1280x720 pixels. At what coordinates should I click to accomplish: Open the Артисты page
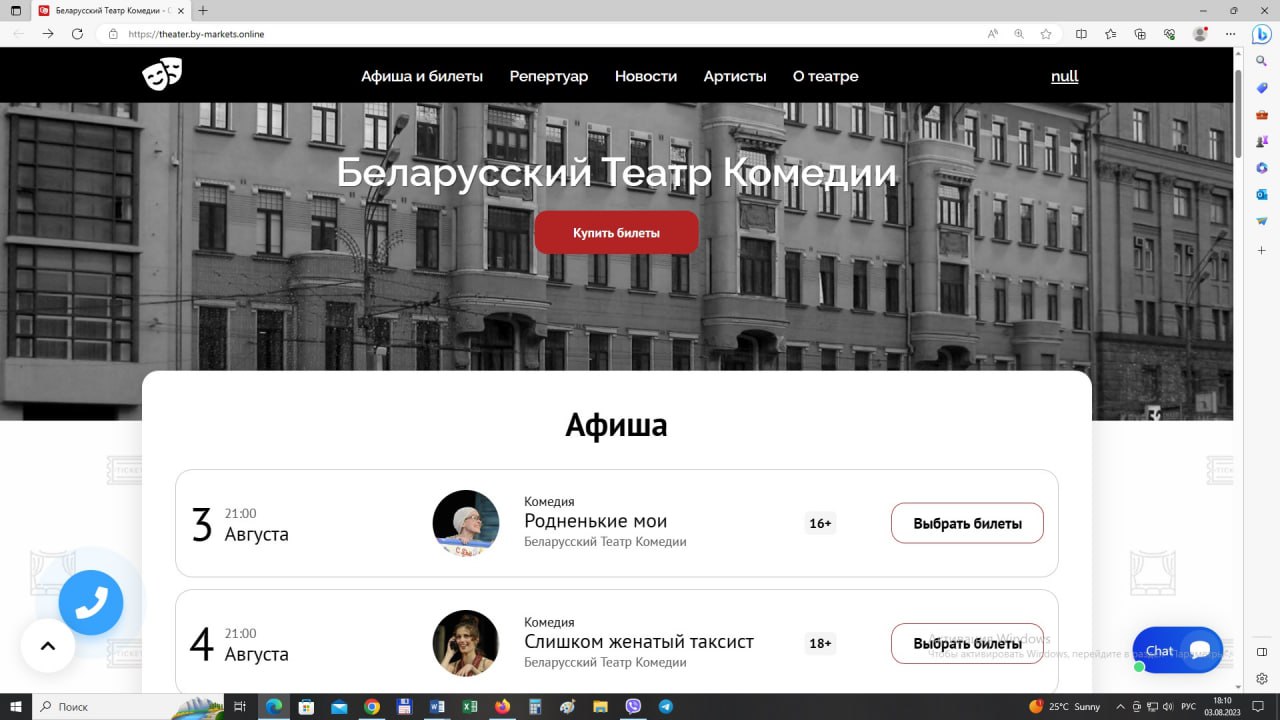pyautogui.click(x=735, y=76)
